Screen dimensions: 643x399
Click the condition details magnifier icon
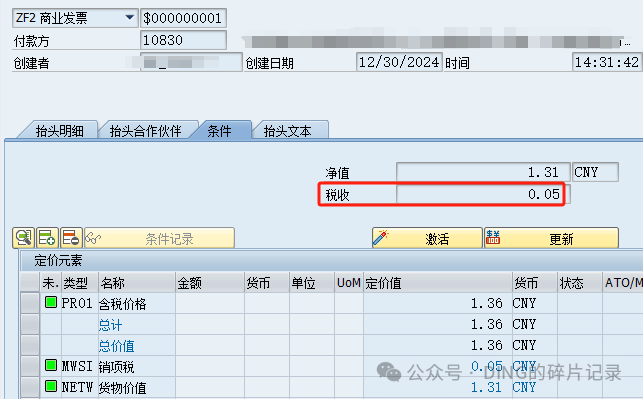pos(23,238)
